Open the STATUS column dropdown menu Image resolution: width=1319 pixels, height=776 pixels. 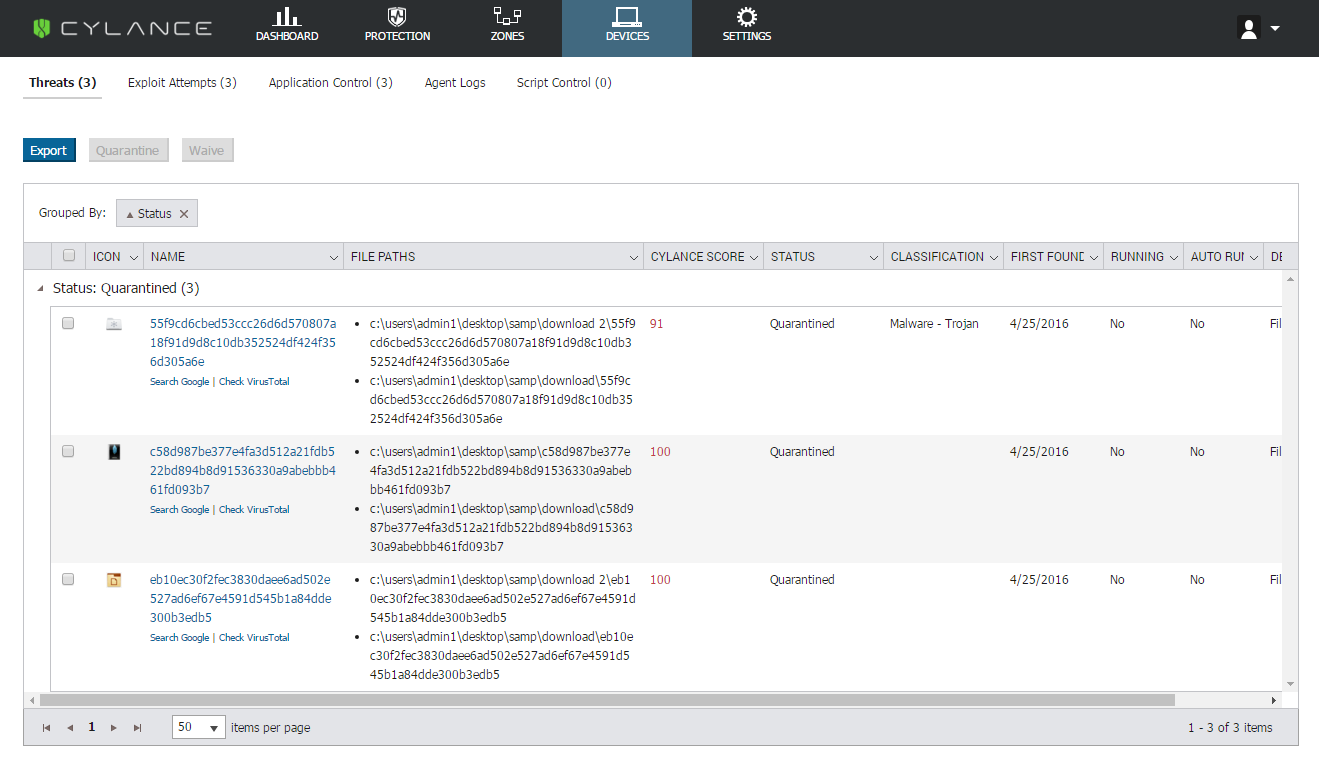tap(874, 257)
